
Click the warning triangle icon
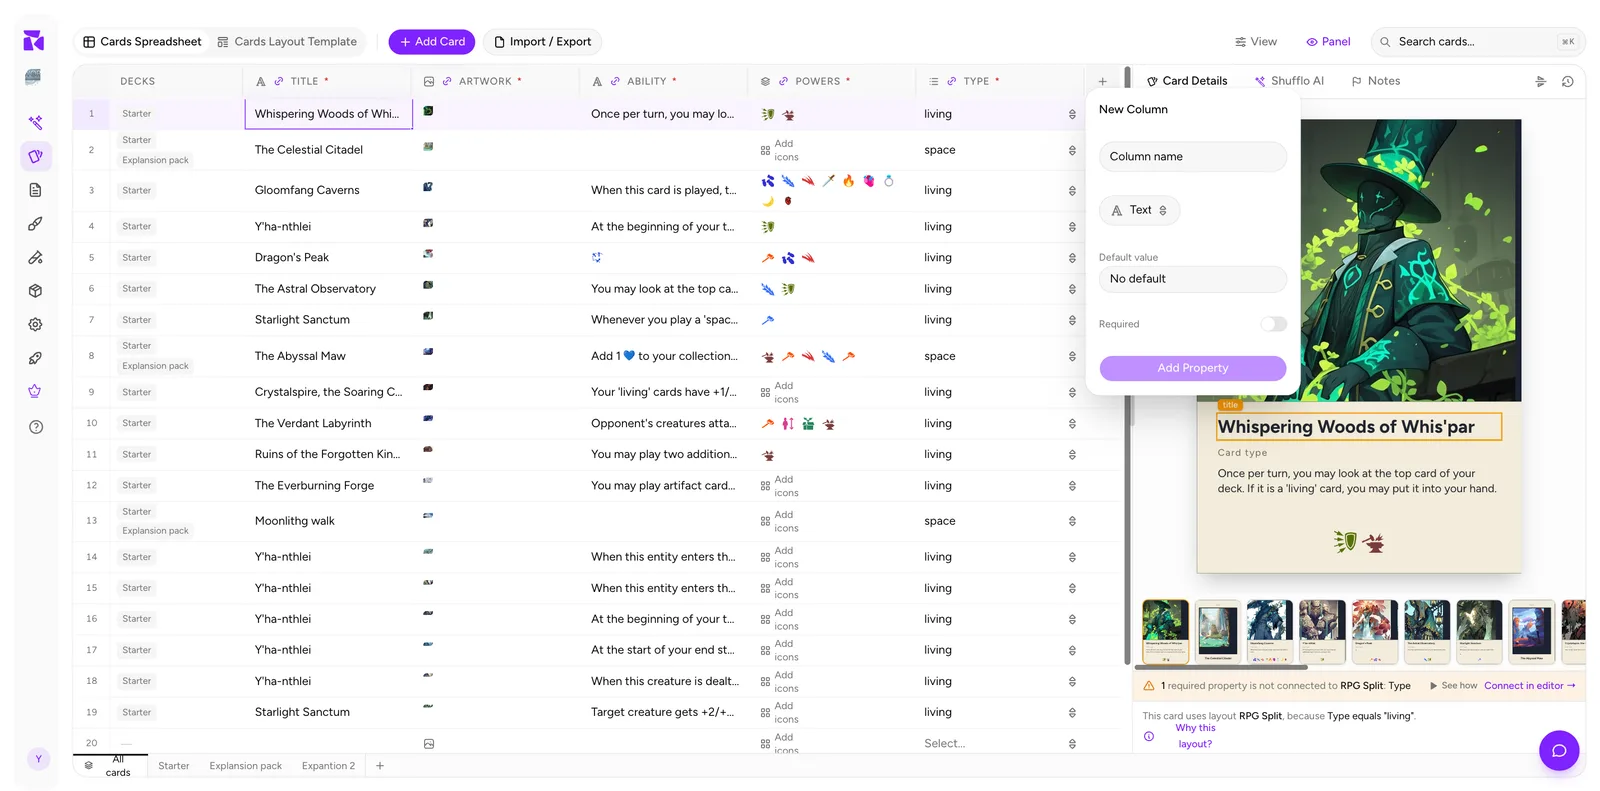coord(1149,686)
